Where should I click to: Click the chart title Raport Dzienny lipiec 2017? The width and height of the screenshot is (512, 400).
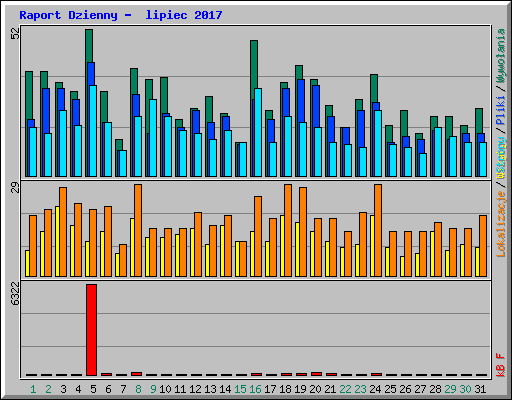pyautogui.click(x=121, y=15)
